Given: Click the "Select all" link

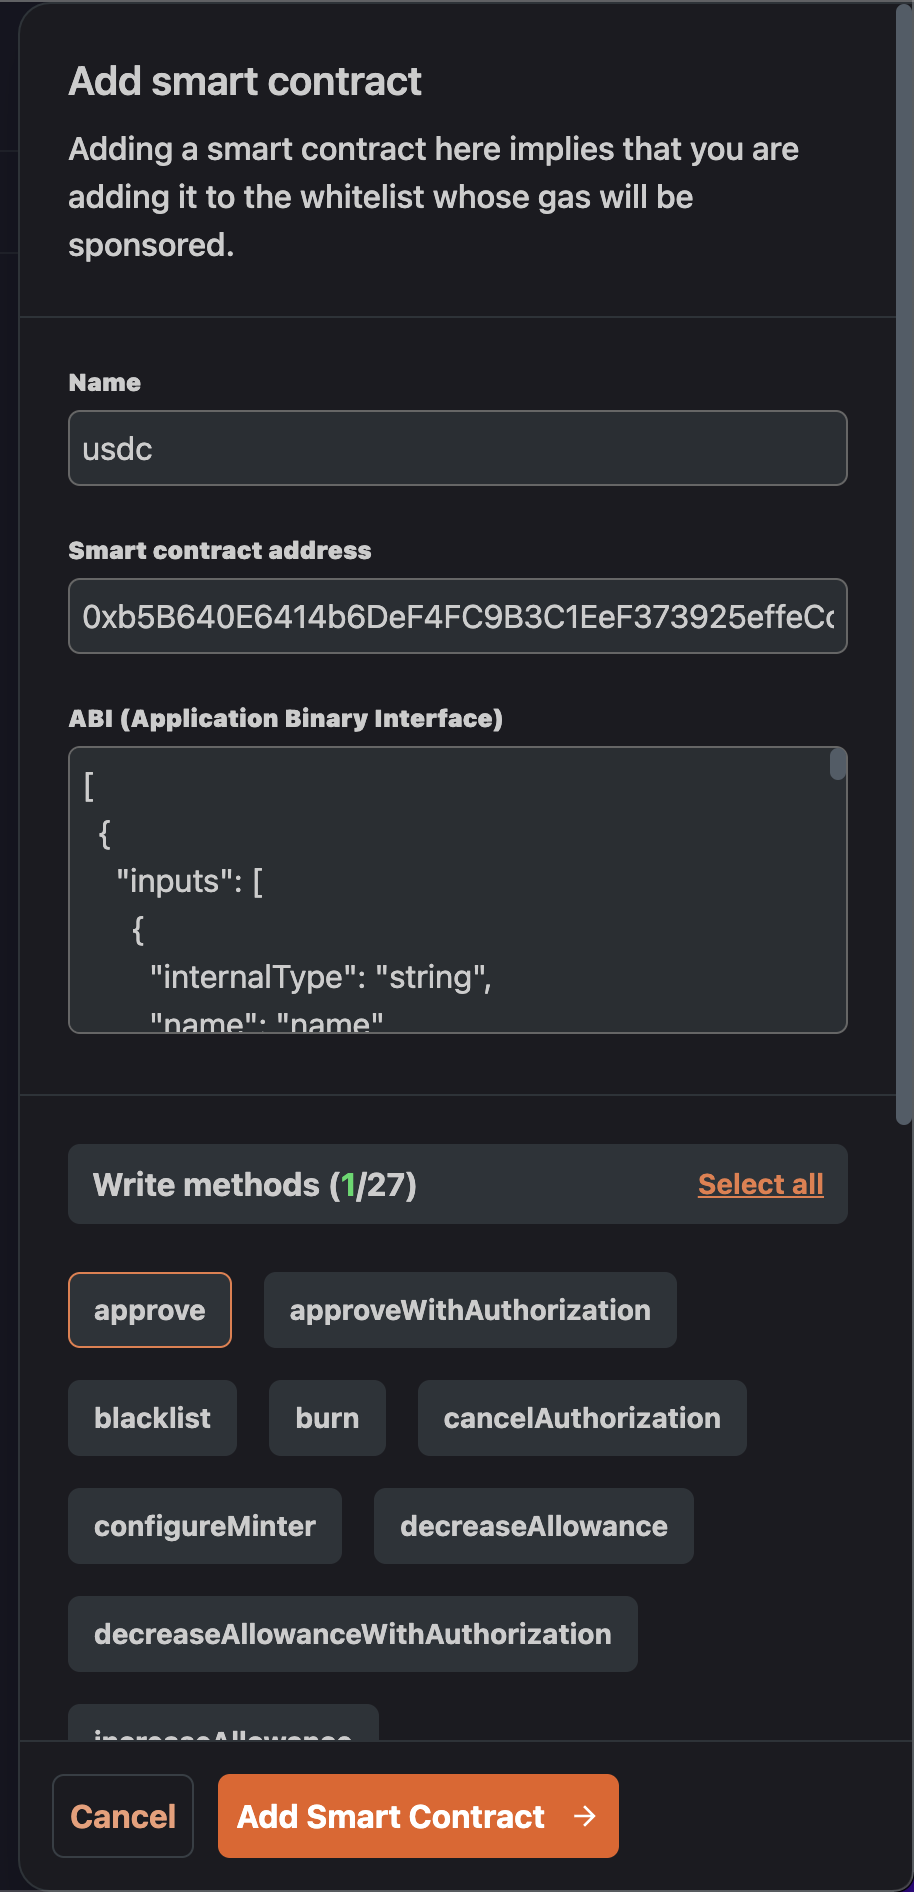Looking at the screenshot, I should point(760,1184).
